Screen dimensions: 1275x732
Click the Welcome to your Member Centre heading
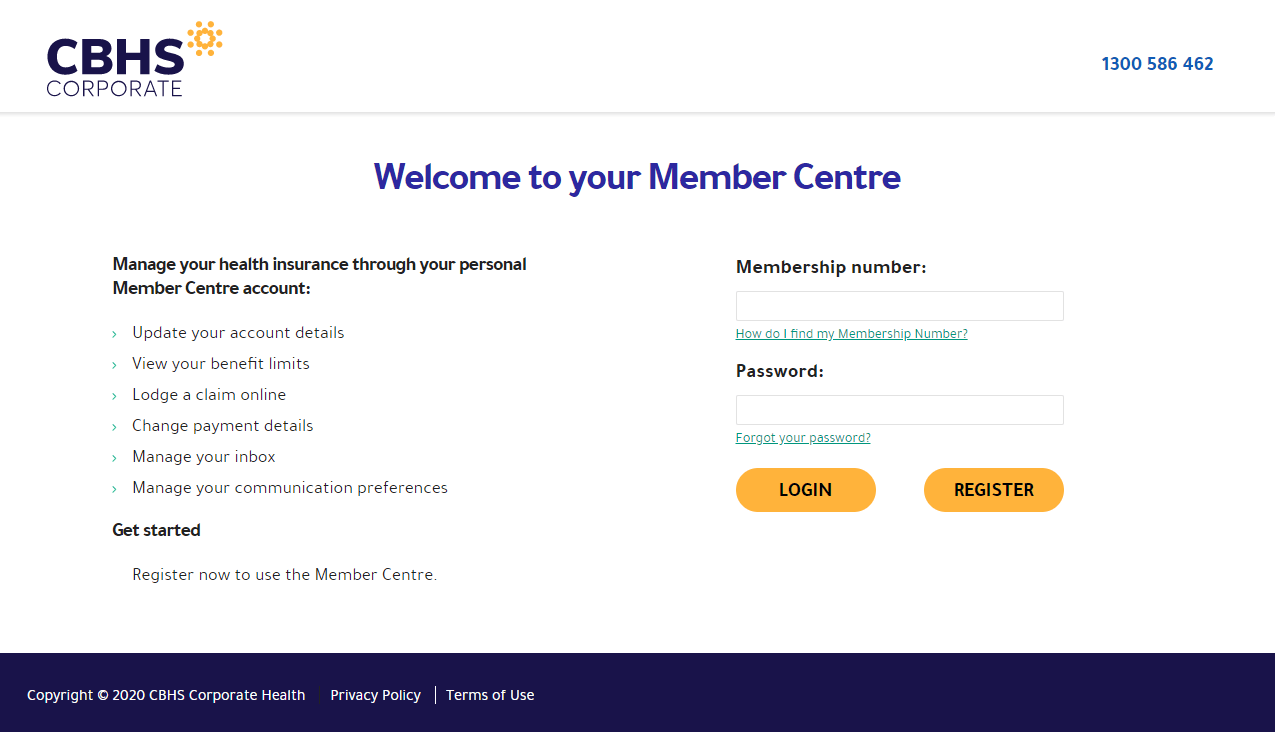click(637, 177)
